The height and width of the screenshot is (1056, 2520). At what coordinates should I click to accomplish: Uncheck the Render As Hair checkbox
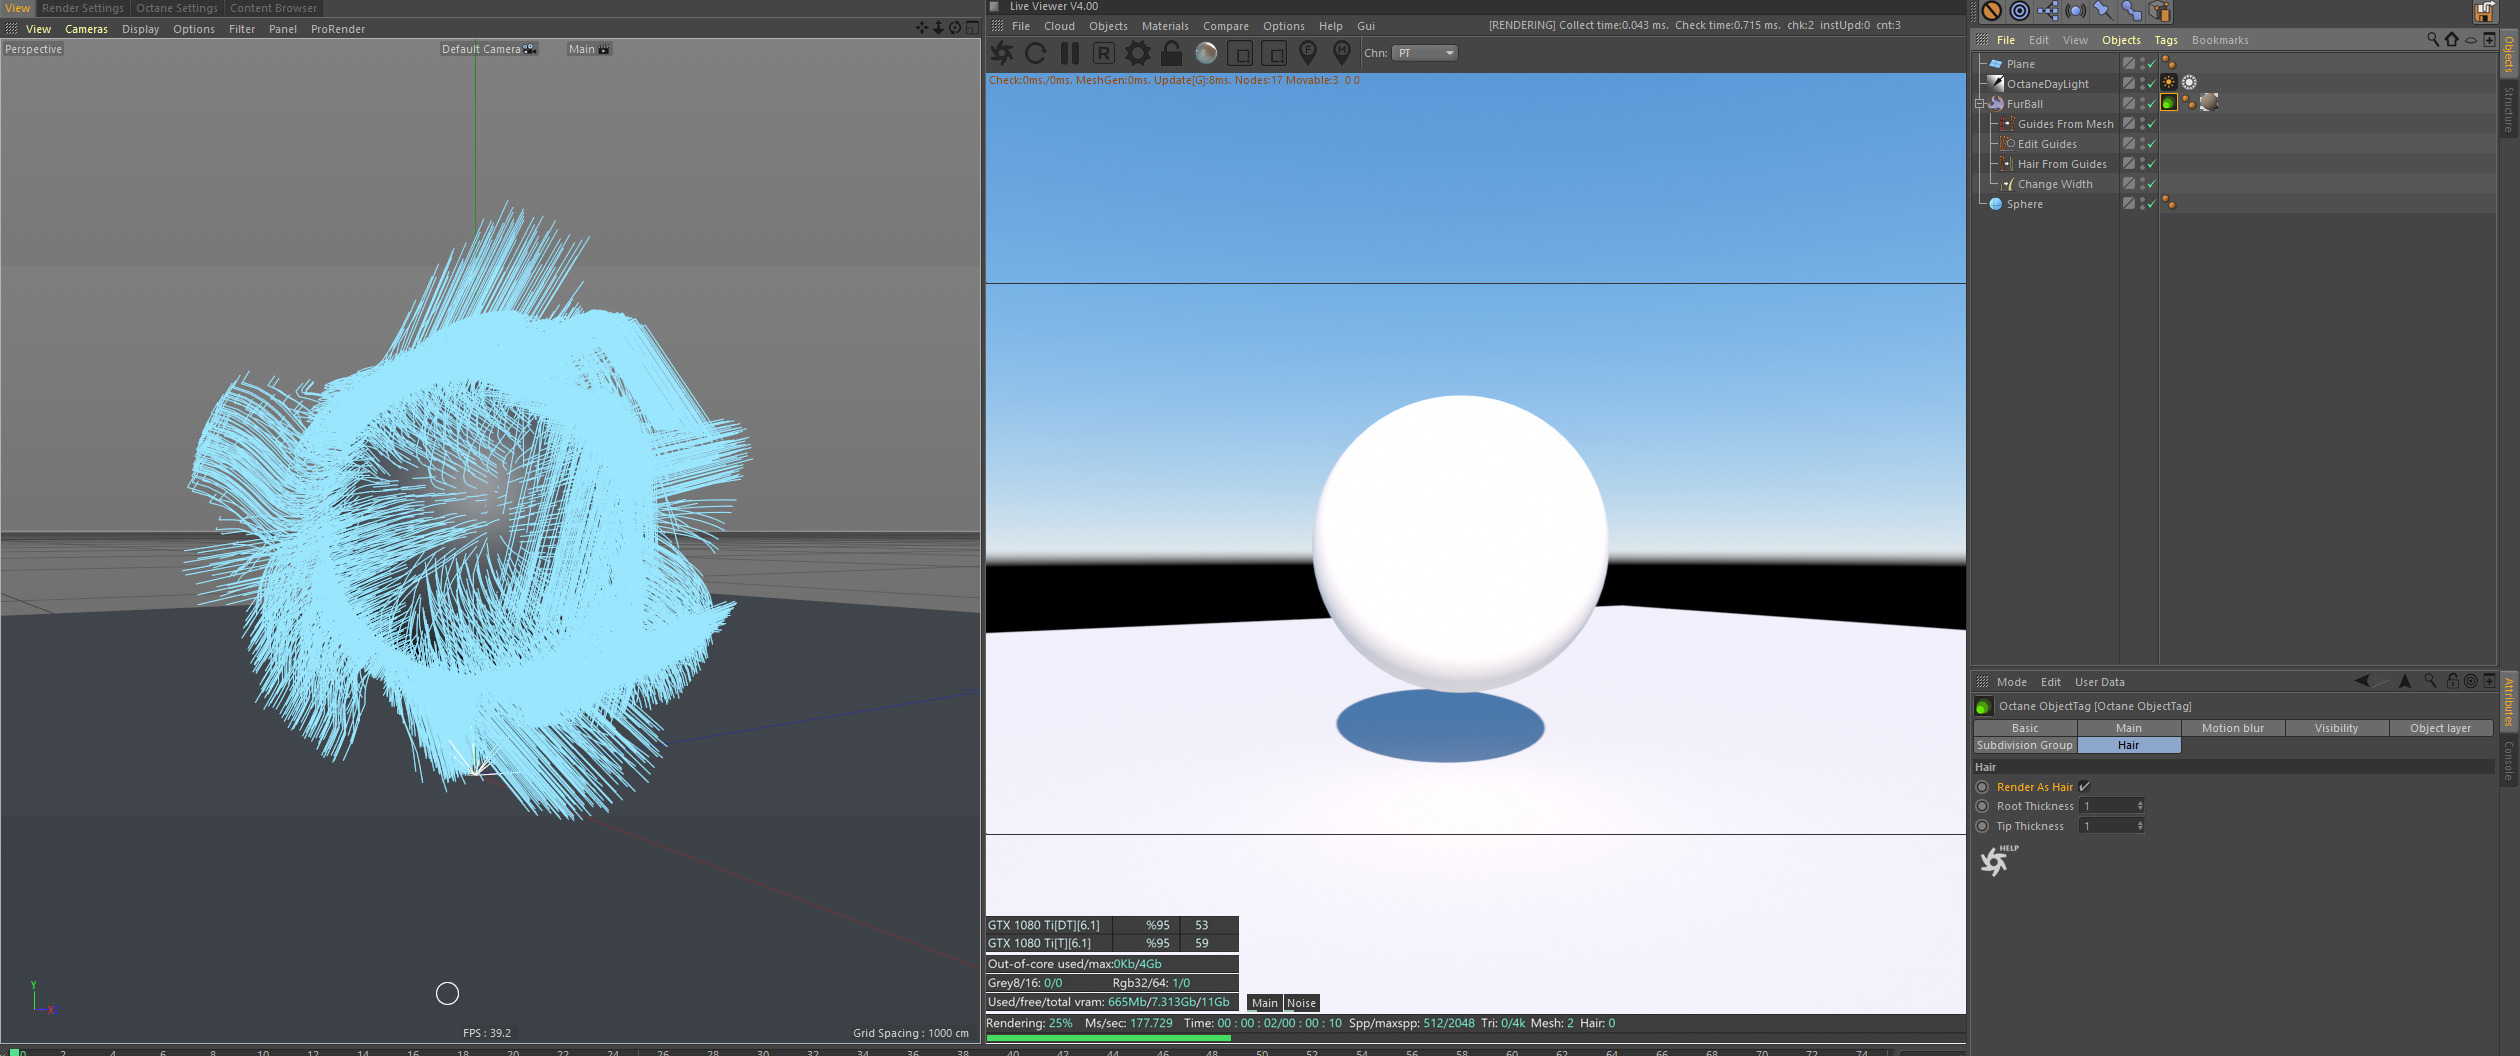click(2084, 787)
